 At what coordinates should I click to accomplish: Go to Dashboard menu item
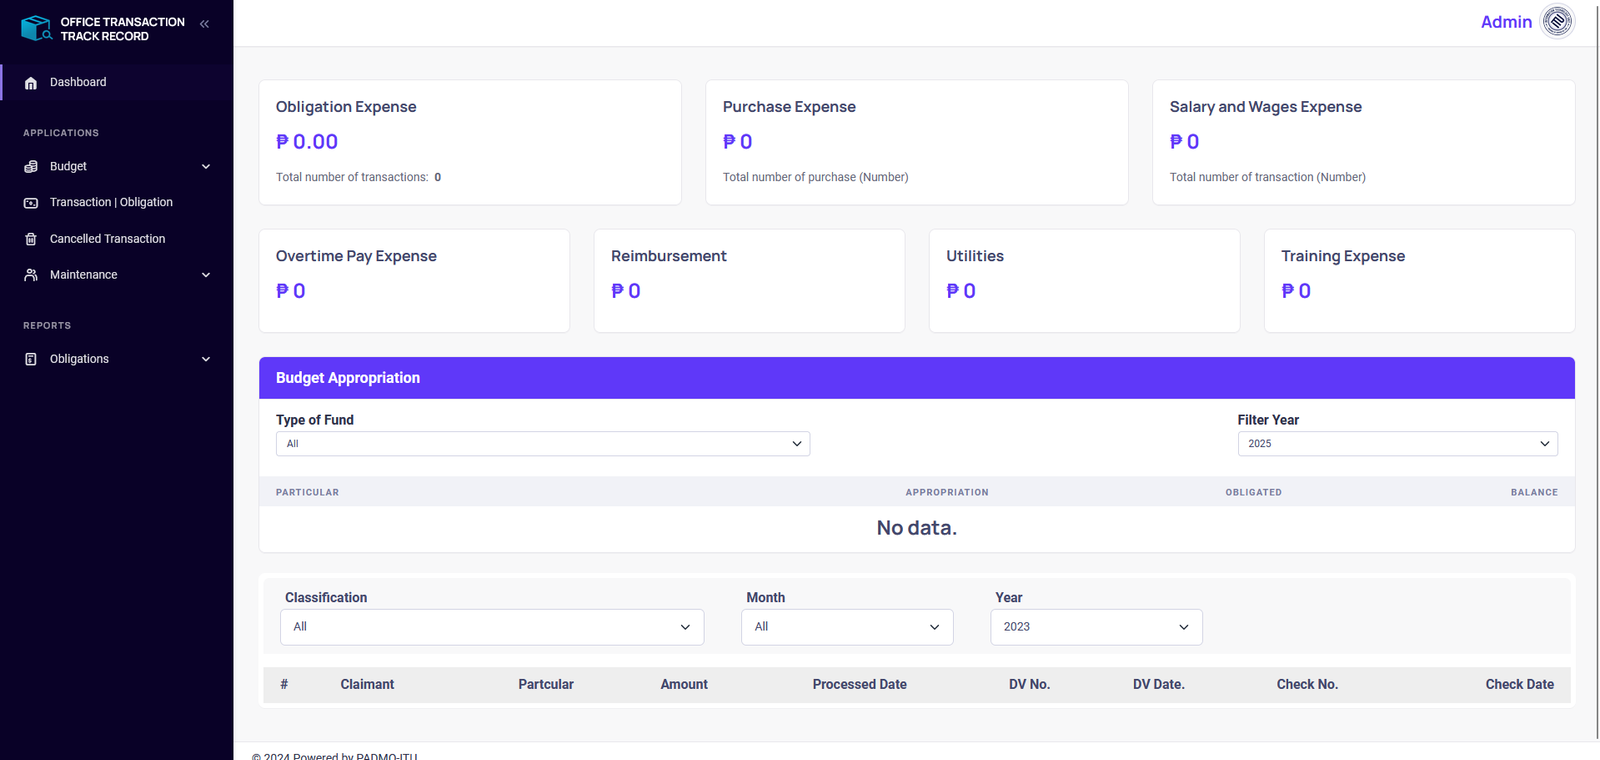117,82
